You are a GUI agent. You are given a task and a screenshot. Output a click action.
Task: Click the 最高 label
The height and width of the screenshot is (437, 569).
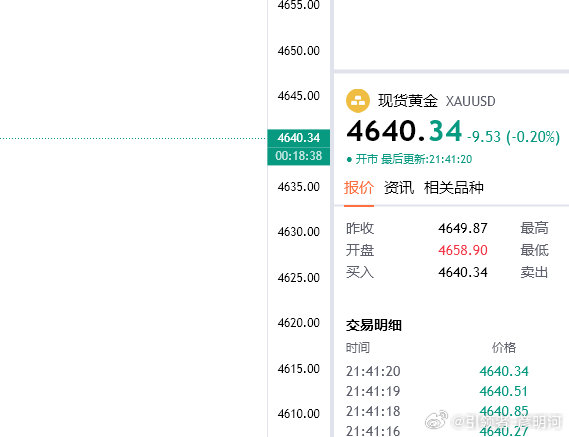(534, 228)
